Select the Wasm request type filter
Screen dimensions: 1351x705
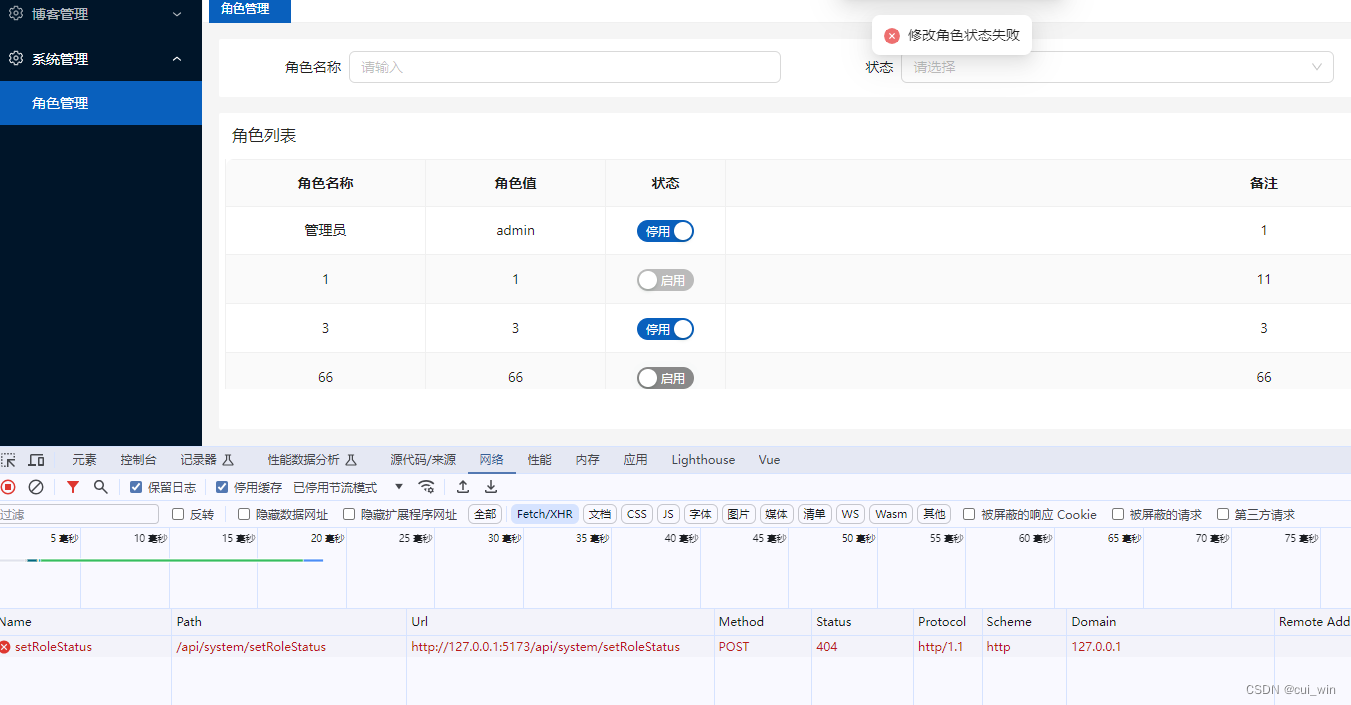click(891, 514)
